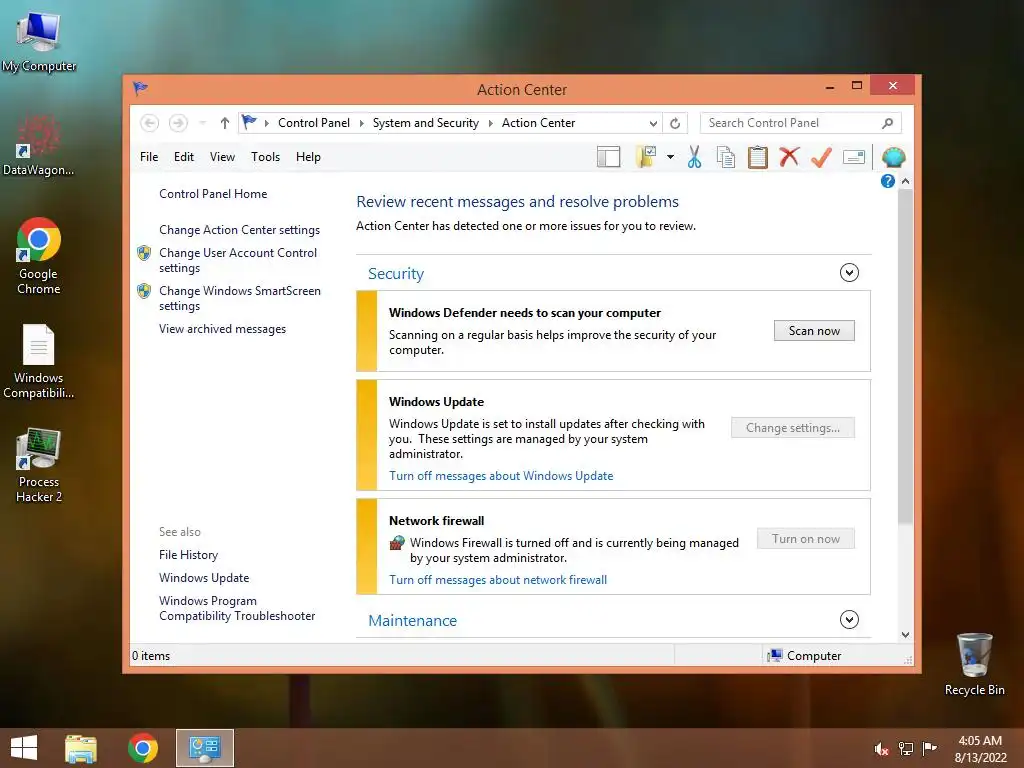Turn off messages about Windows Update
Screen dimensions: 1024x768
click(x=501, y=476)
